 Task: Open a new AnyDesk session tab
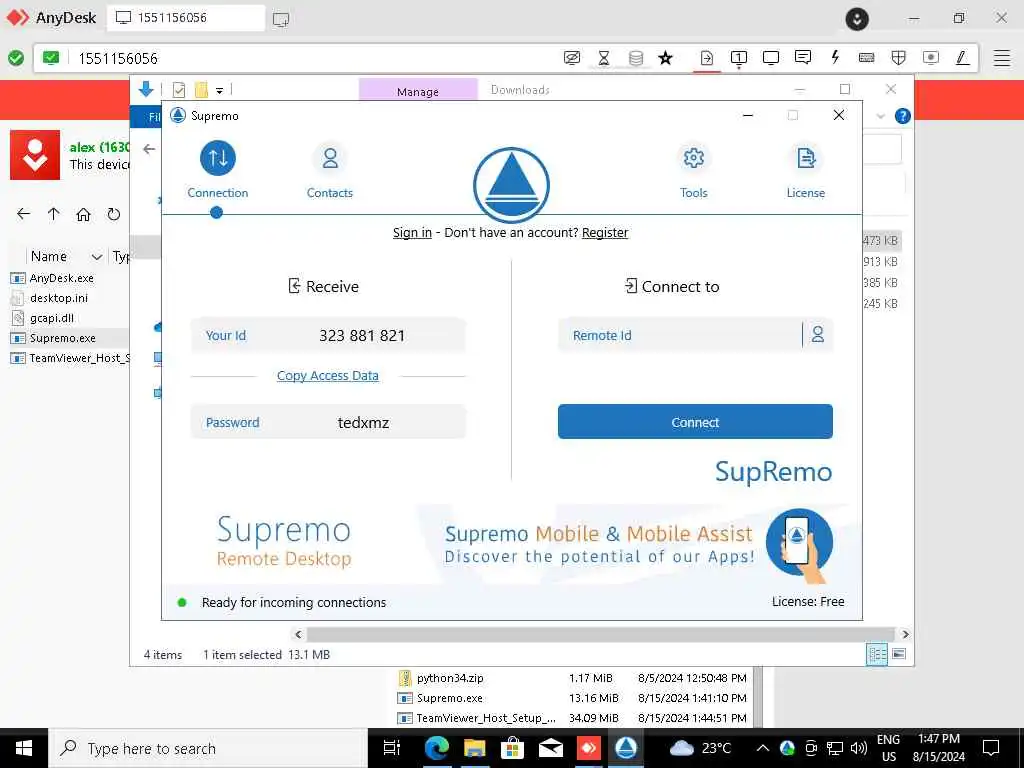[281, 19]
